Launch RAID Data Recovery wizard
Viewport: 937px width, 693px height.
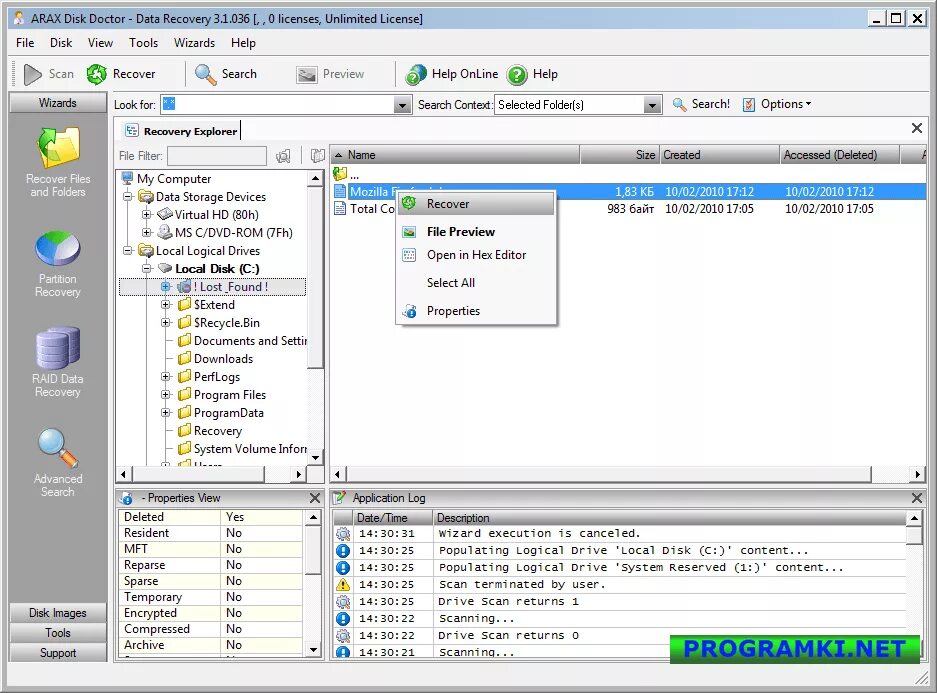tap(58, 363)
